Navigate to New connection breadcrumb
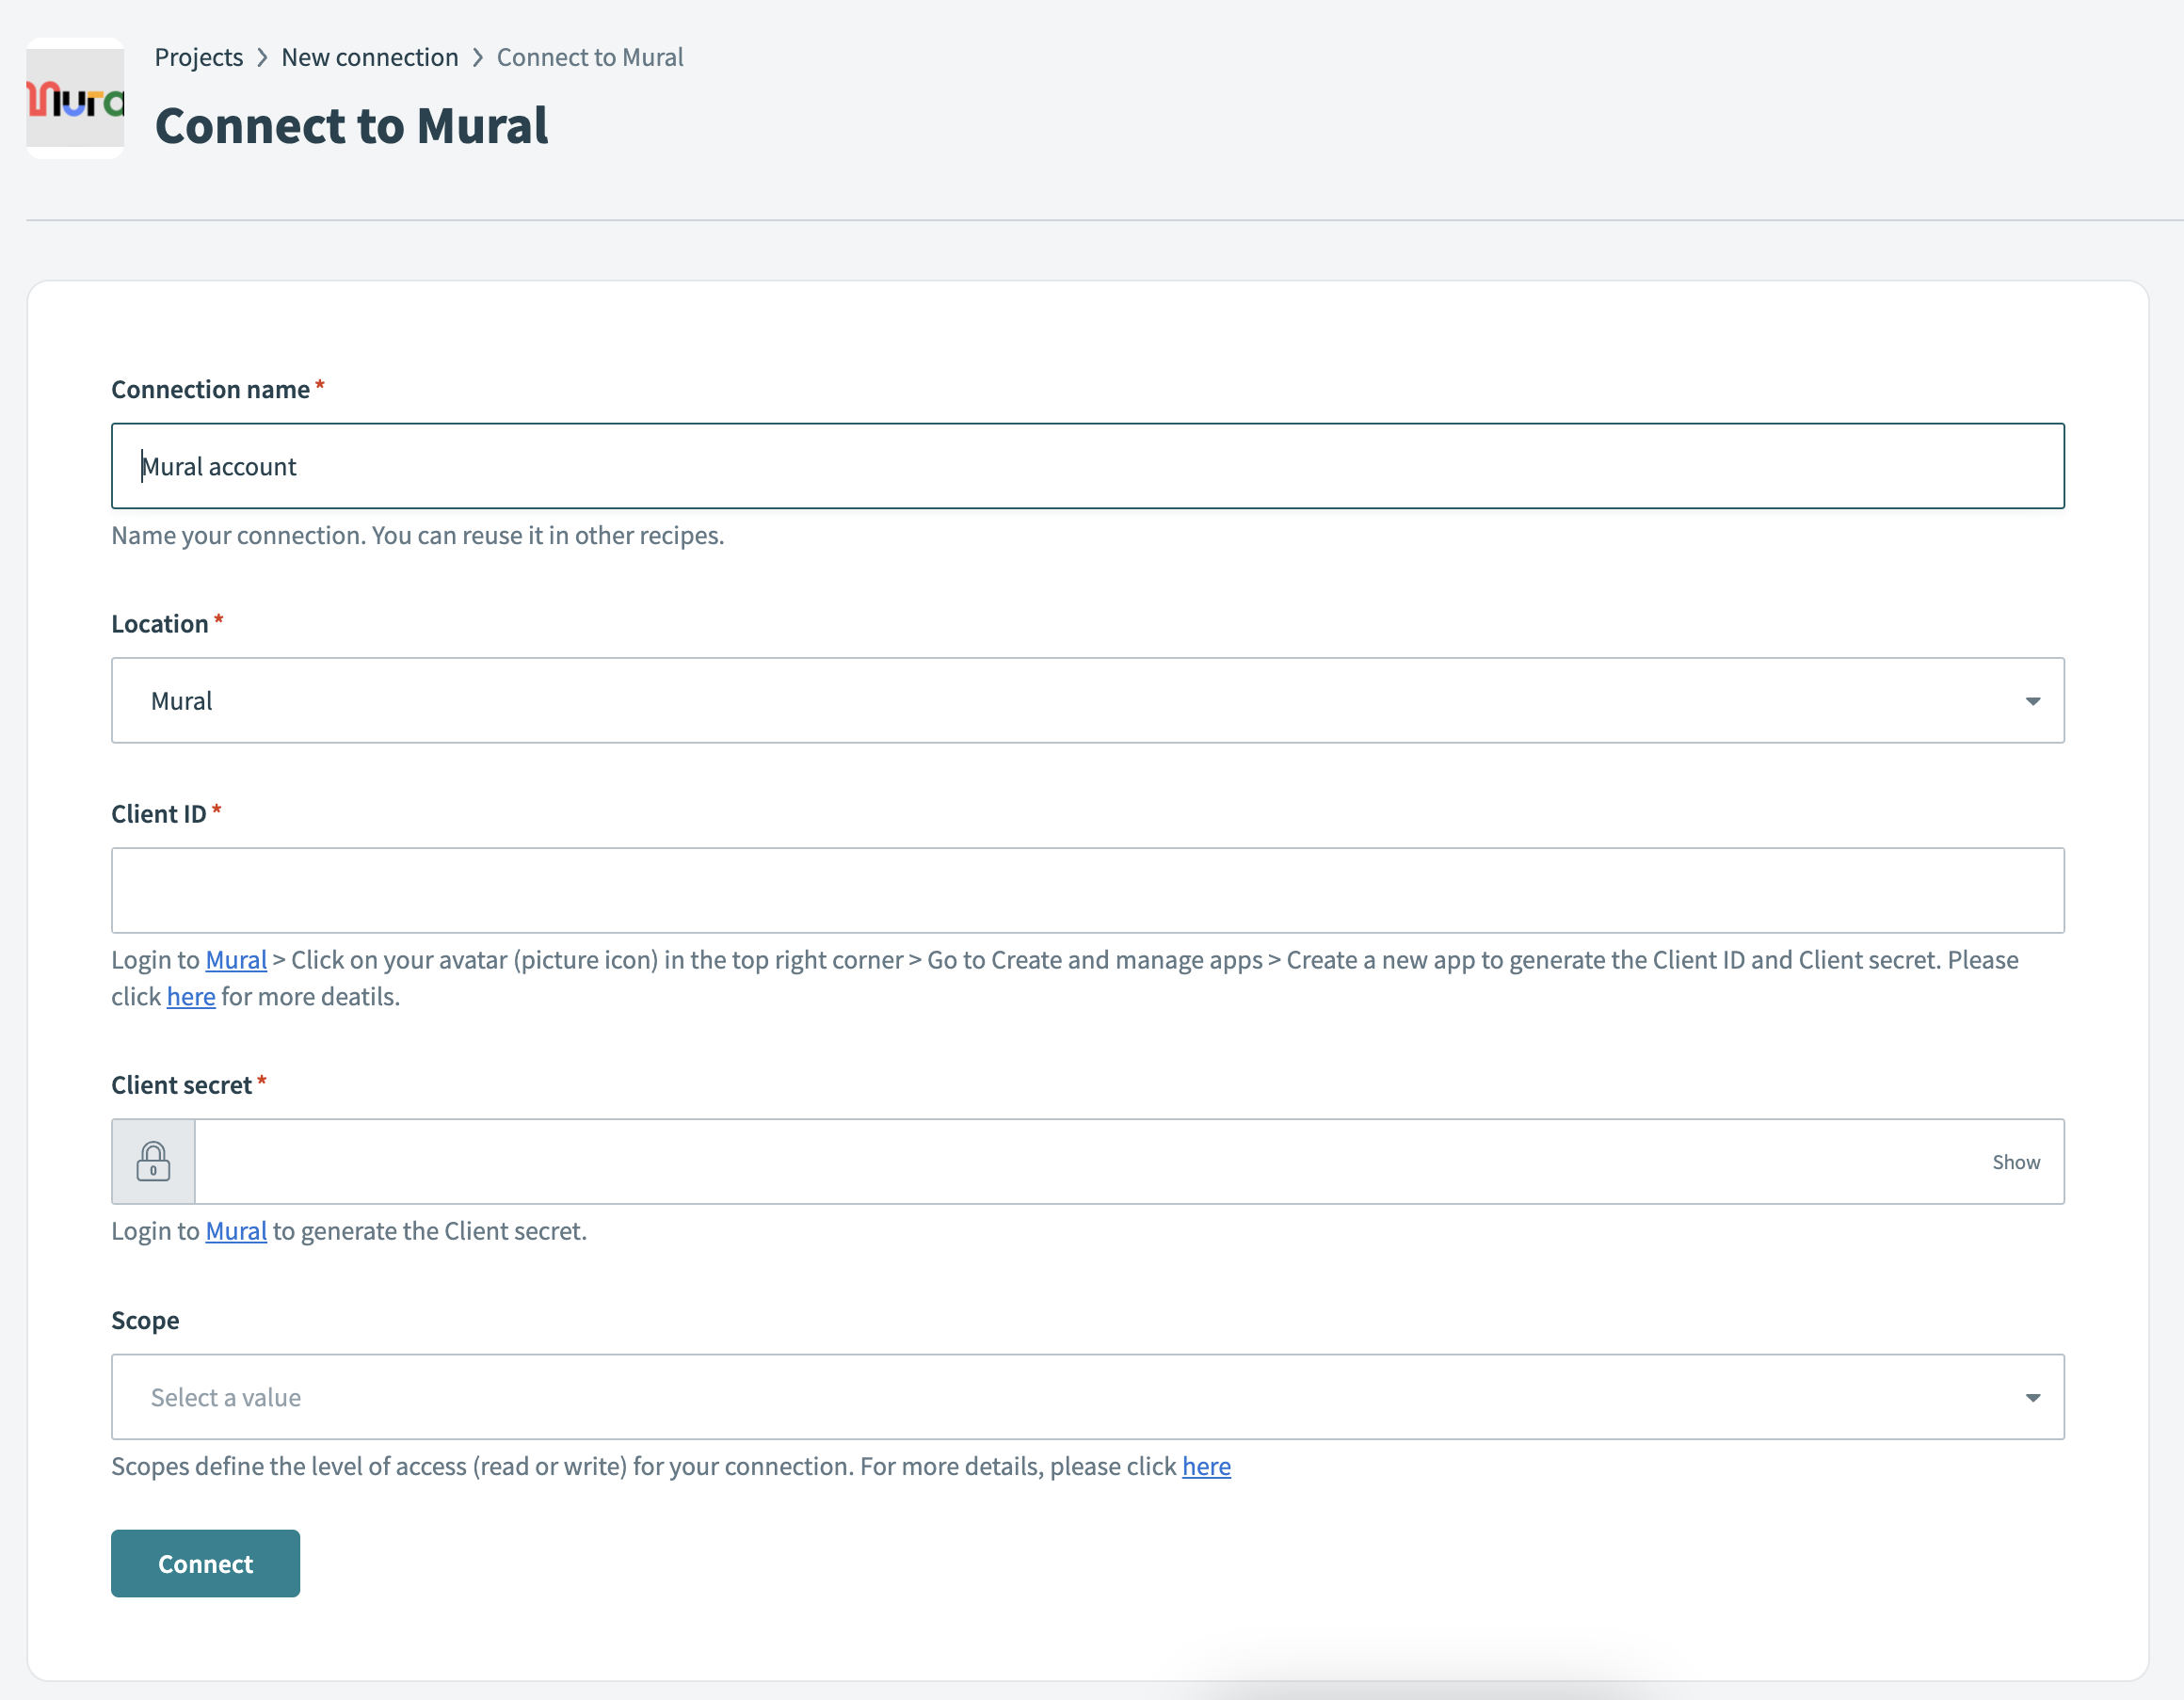 tap(369, 57)
